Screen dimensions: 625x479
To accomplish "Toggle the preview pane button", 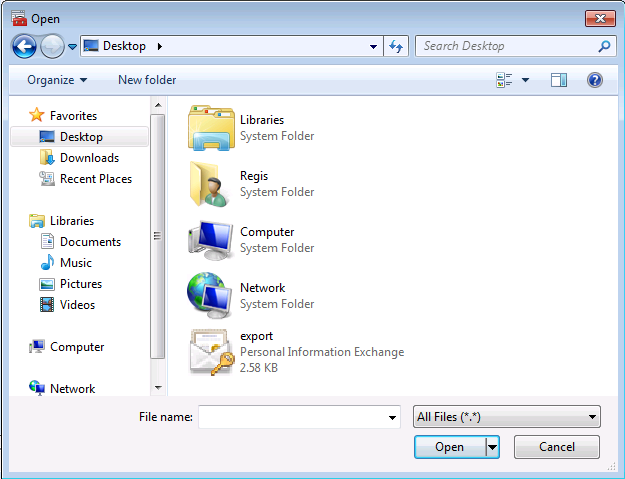I will 559,80.
